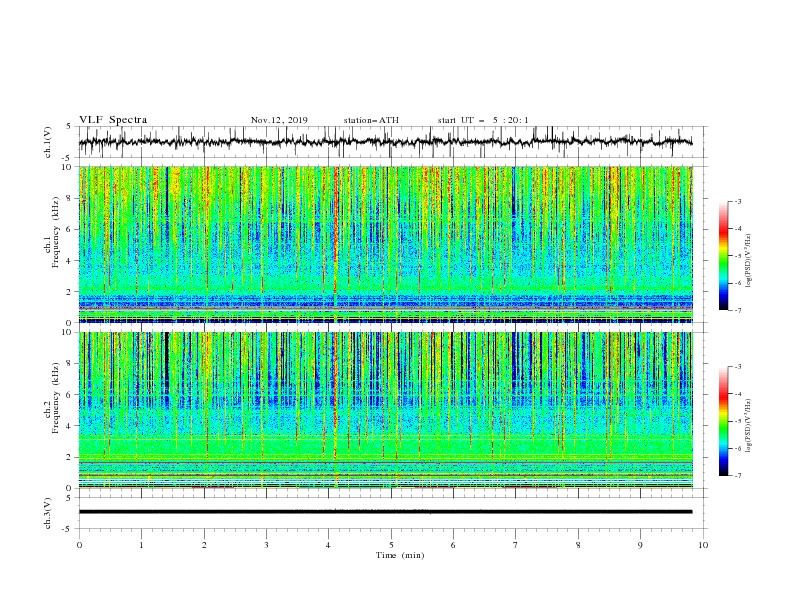Click the 'ch.1(V)' waveform axis label

(48, 142)
